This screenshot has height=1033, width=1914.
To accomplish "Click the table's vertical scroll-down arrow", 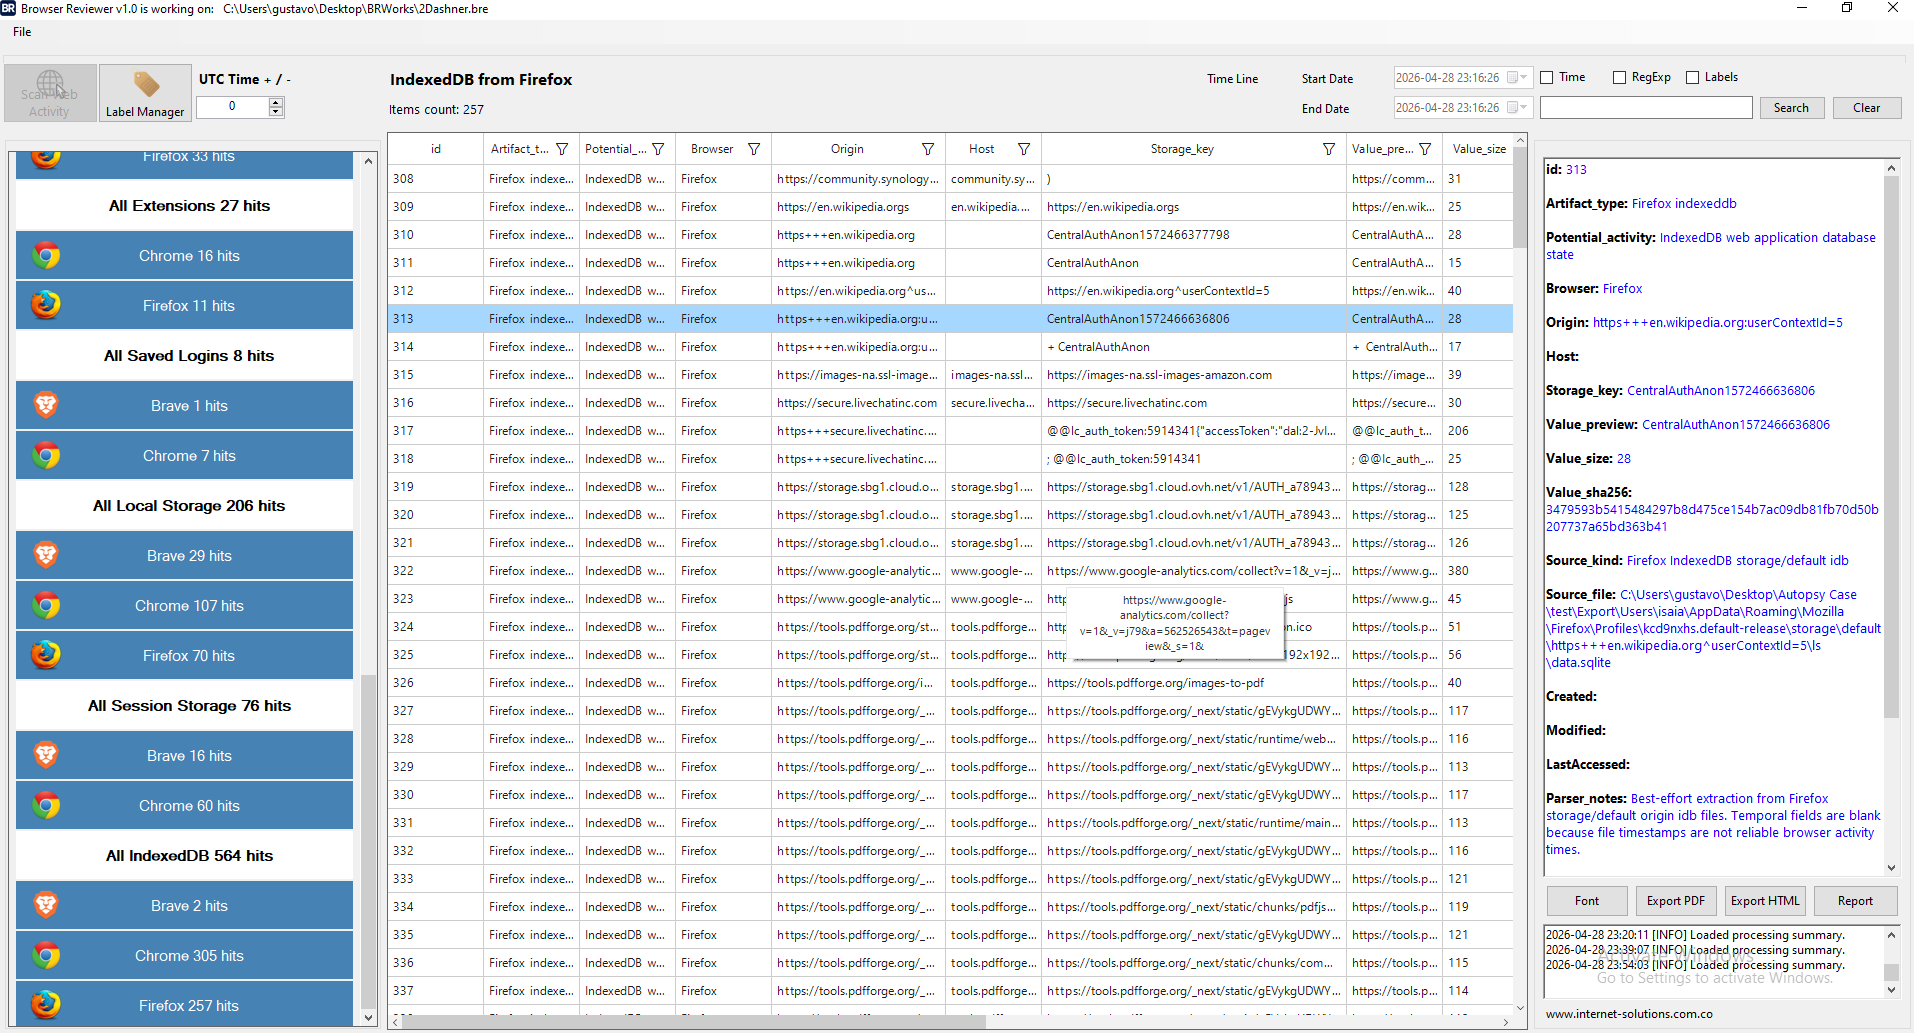I will pyautogui.click(x=1521, y=1008).
